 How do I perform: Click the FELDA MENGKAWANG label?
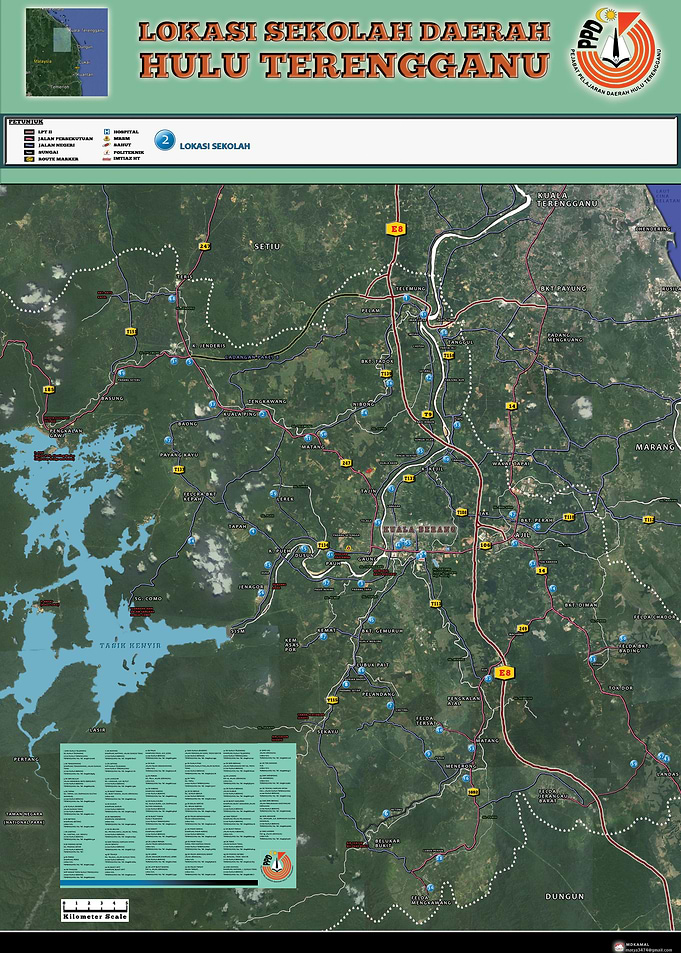[x=431, y=900]
